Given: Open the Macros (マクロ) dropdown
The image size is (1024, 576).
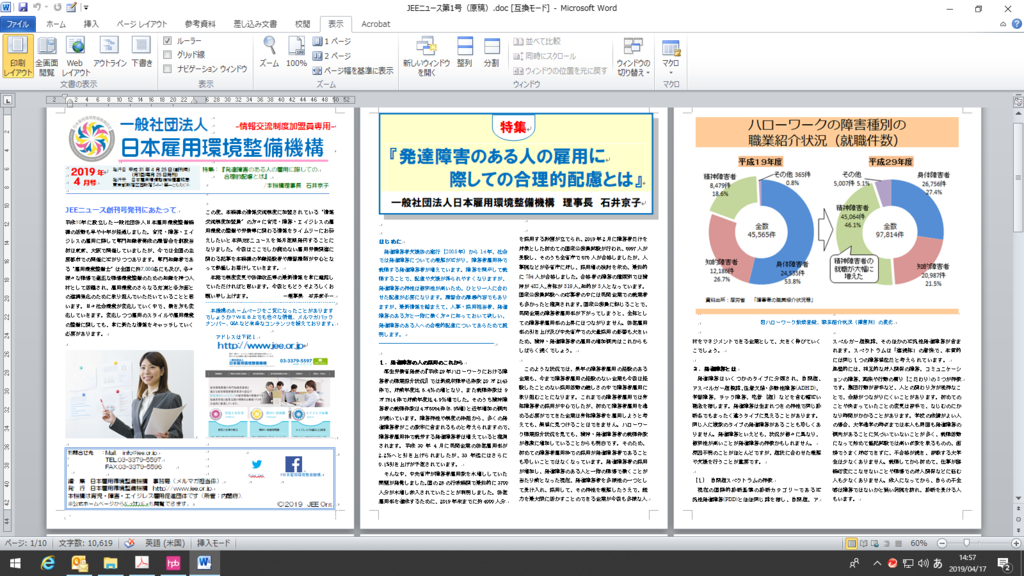Looking at the screenshot, I should tap(671, 56).
